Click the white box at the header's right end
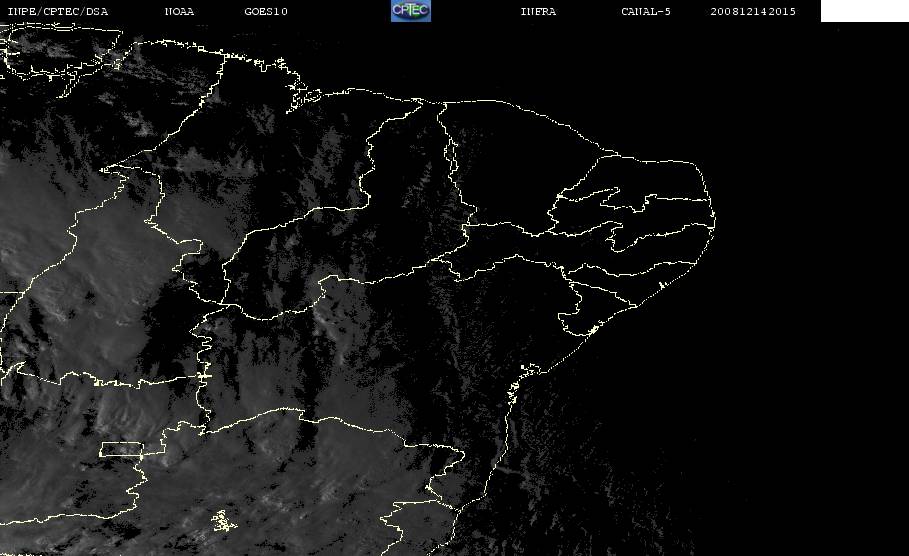 click(864, 11)
